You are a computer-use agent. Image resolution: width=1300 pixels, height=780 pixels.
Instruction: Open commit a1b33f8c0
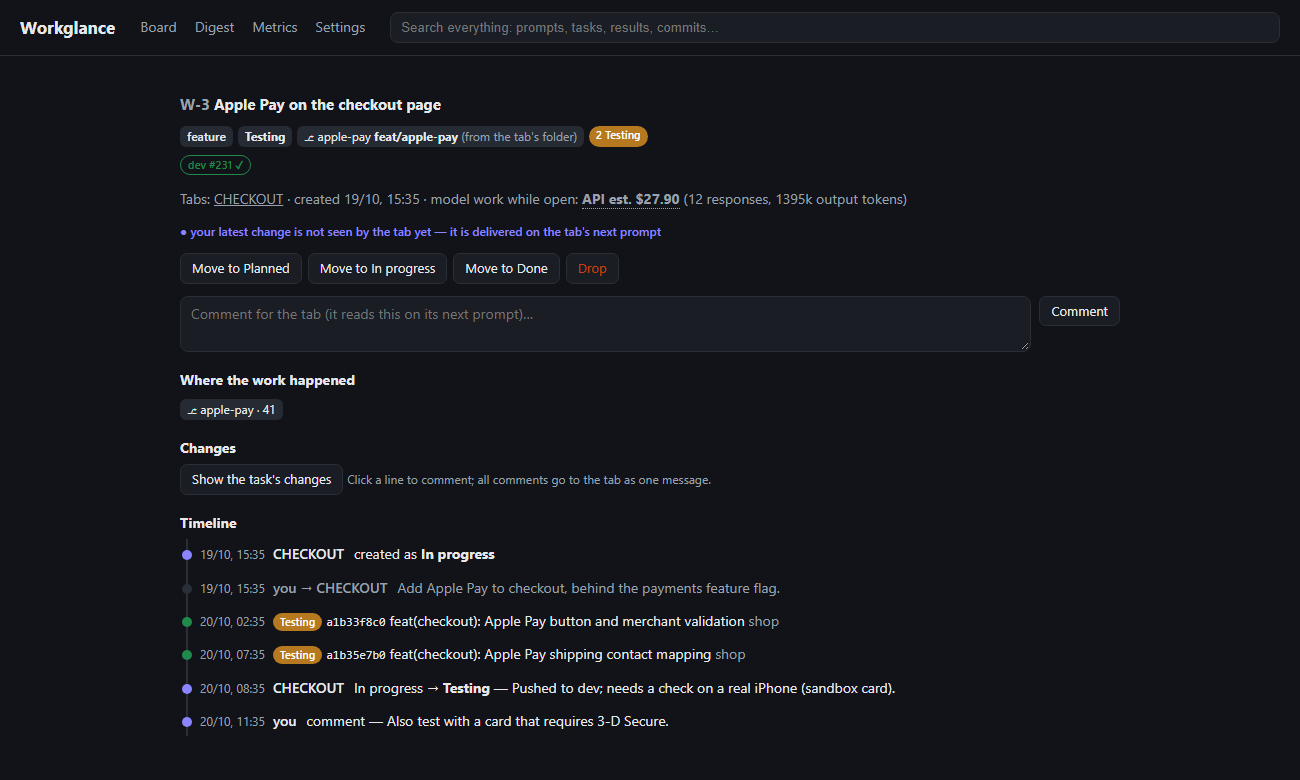(x=356, y=622)
